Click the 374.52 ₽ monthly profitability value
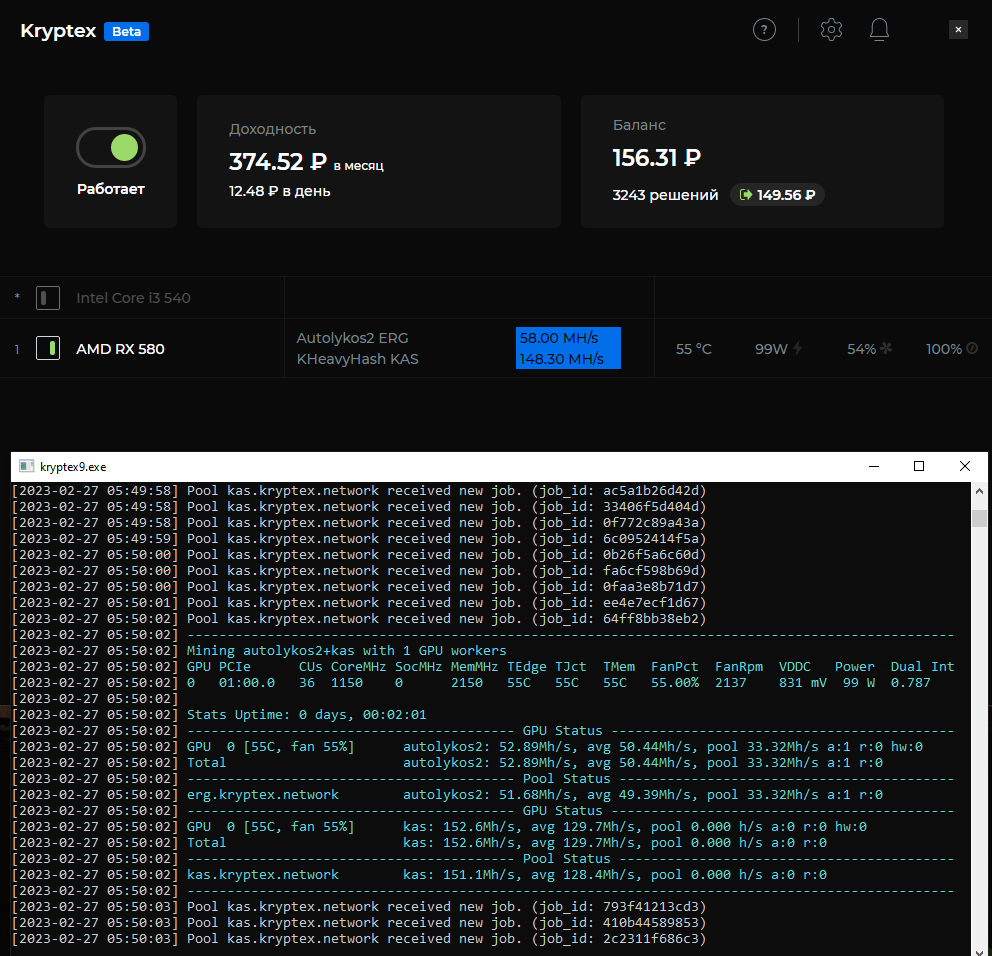The image size is (992, 956). 278,161
